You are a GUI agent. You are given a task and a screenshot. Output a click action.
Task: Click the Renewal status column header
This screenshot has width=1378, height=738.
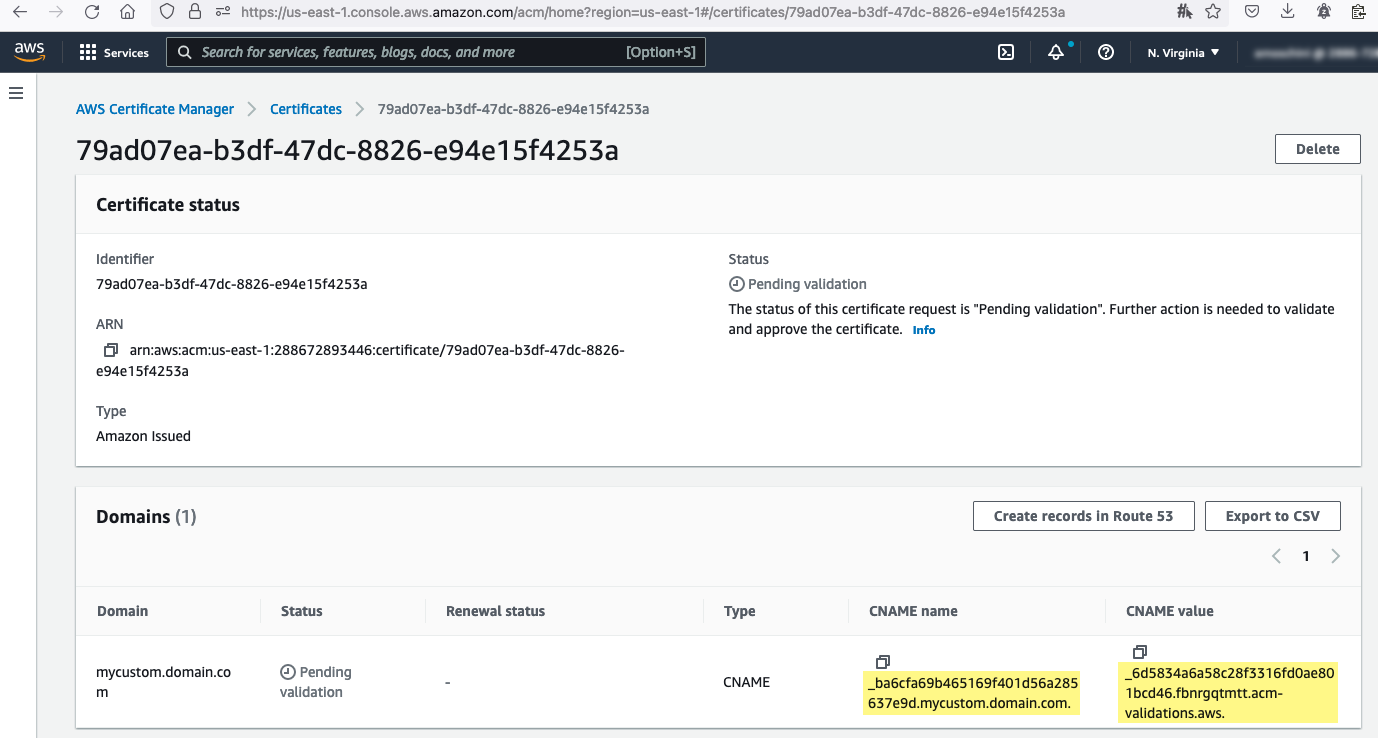[496, 611]
